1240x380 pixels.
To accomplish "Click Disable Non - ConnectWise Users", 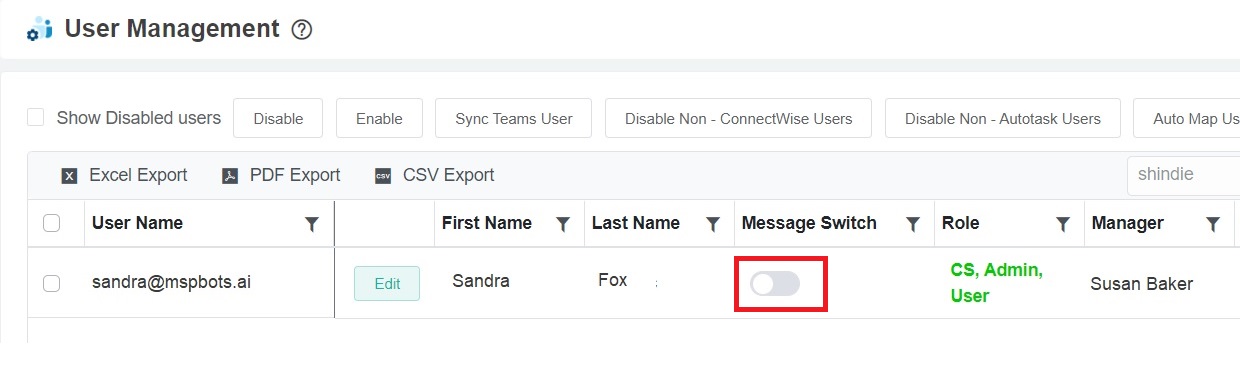I will tap(739, 118).
